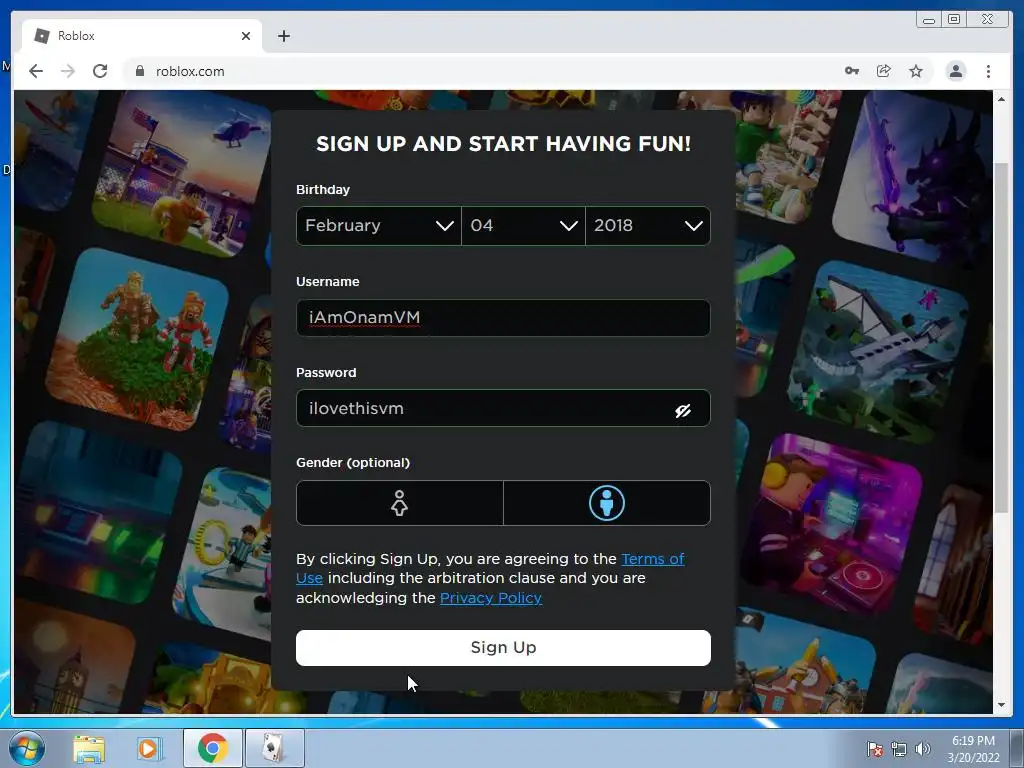Bookmark this page with the star

click(916, 71)
